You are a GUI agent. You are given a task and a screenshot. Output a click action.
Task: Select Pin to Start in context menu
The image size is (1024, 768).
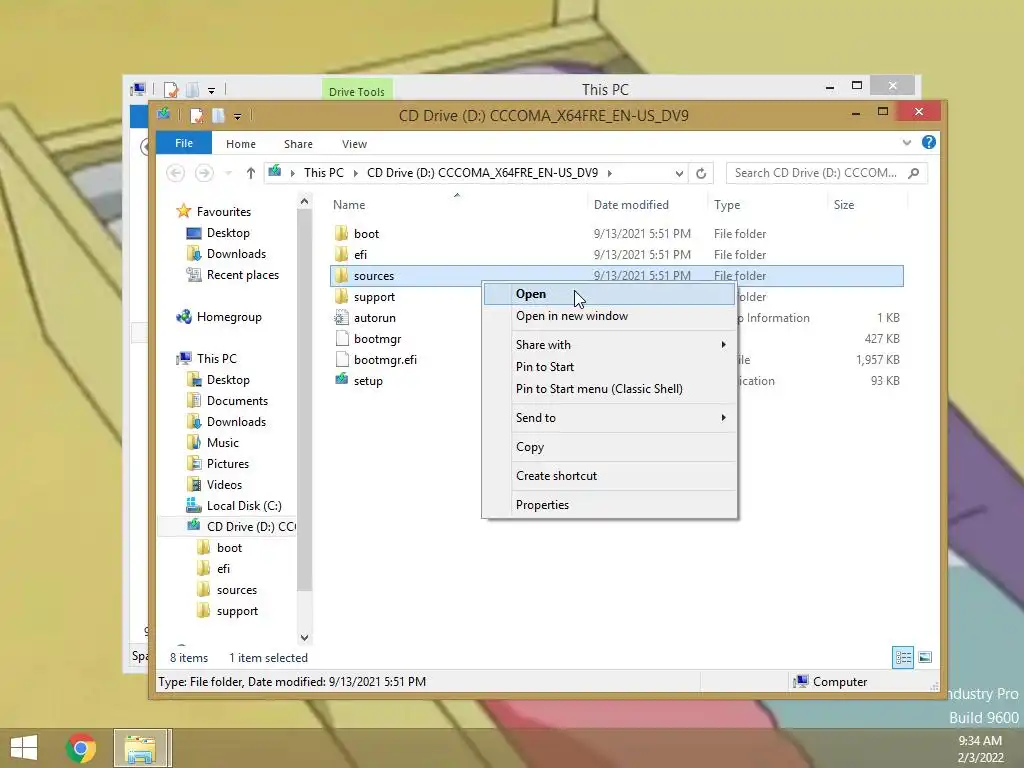pos(609,367)
